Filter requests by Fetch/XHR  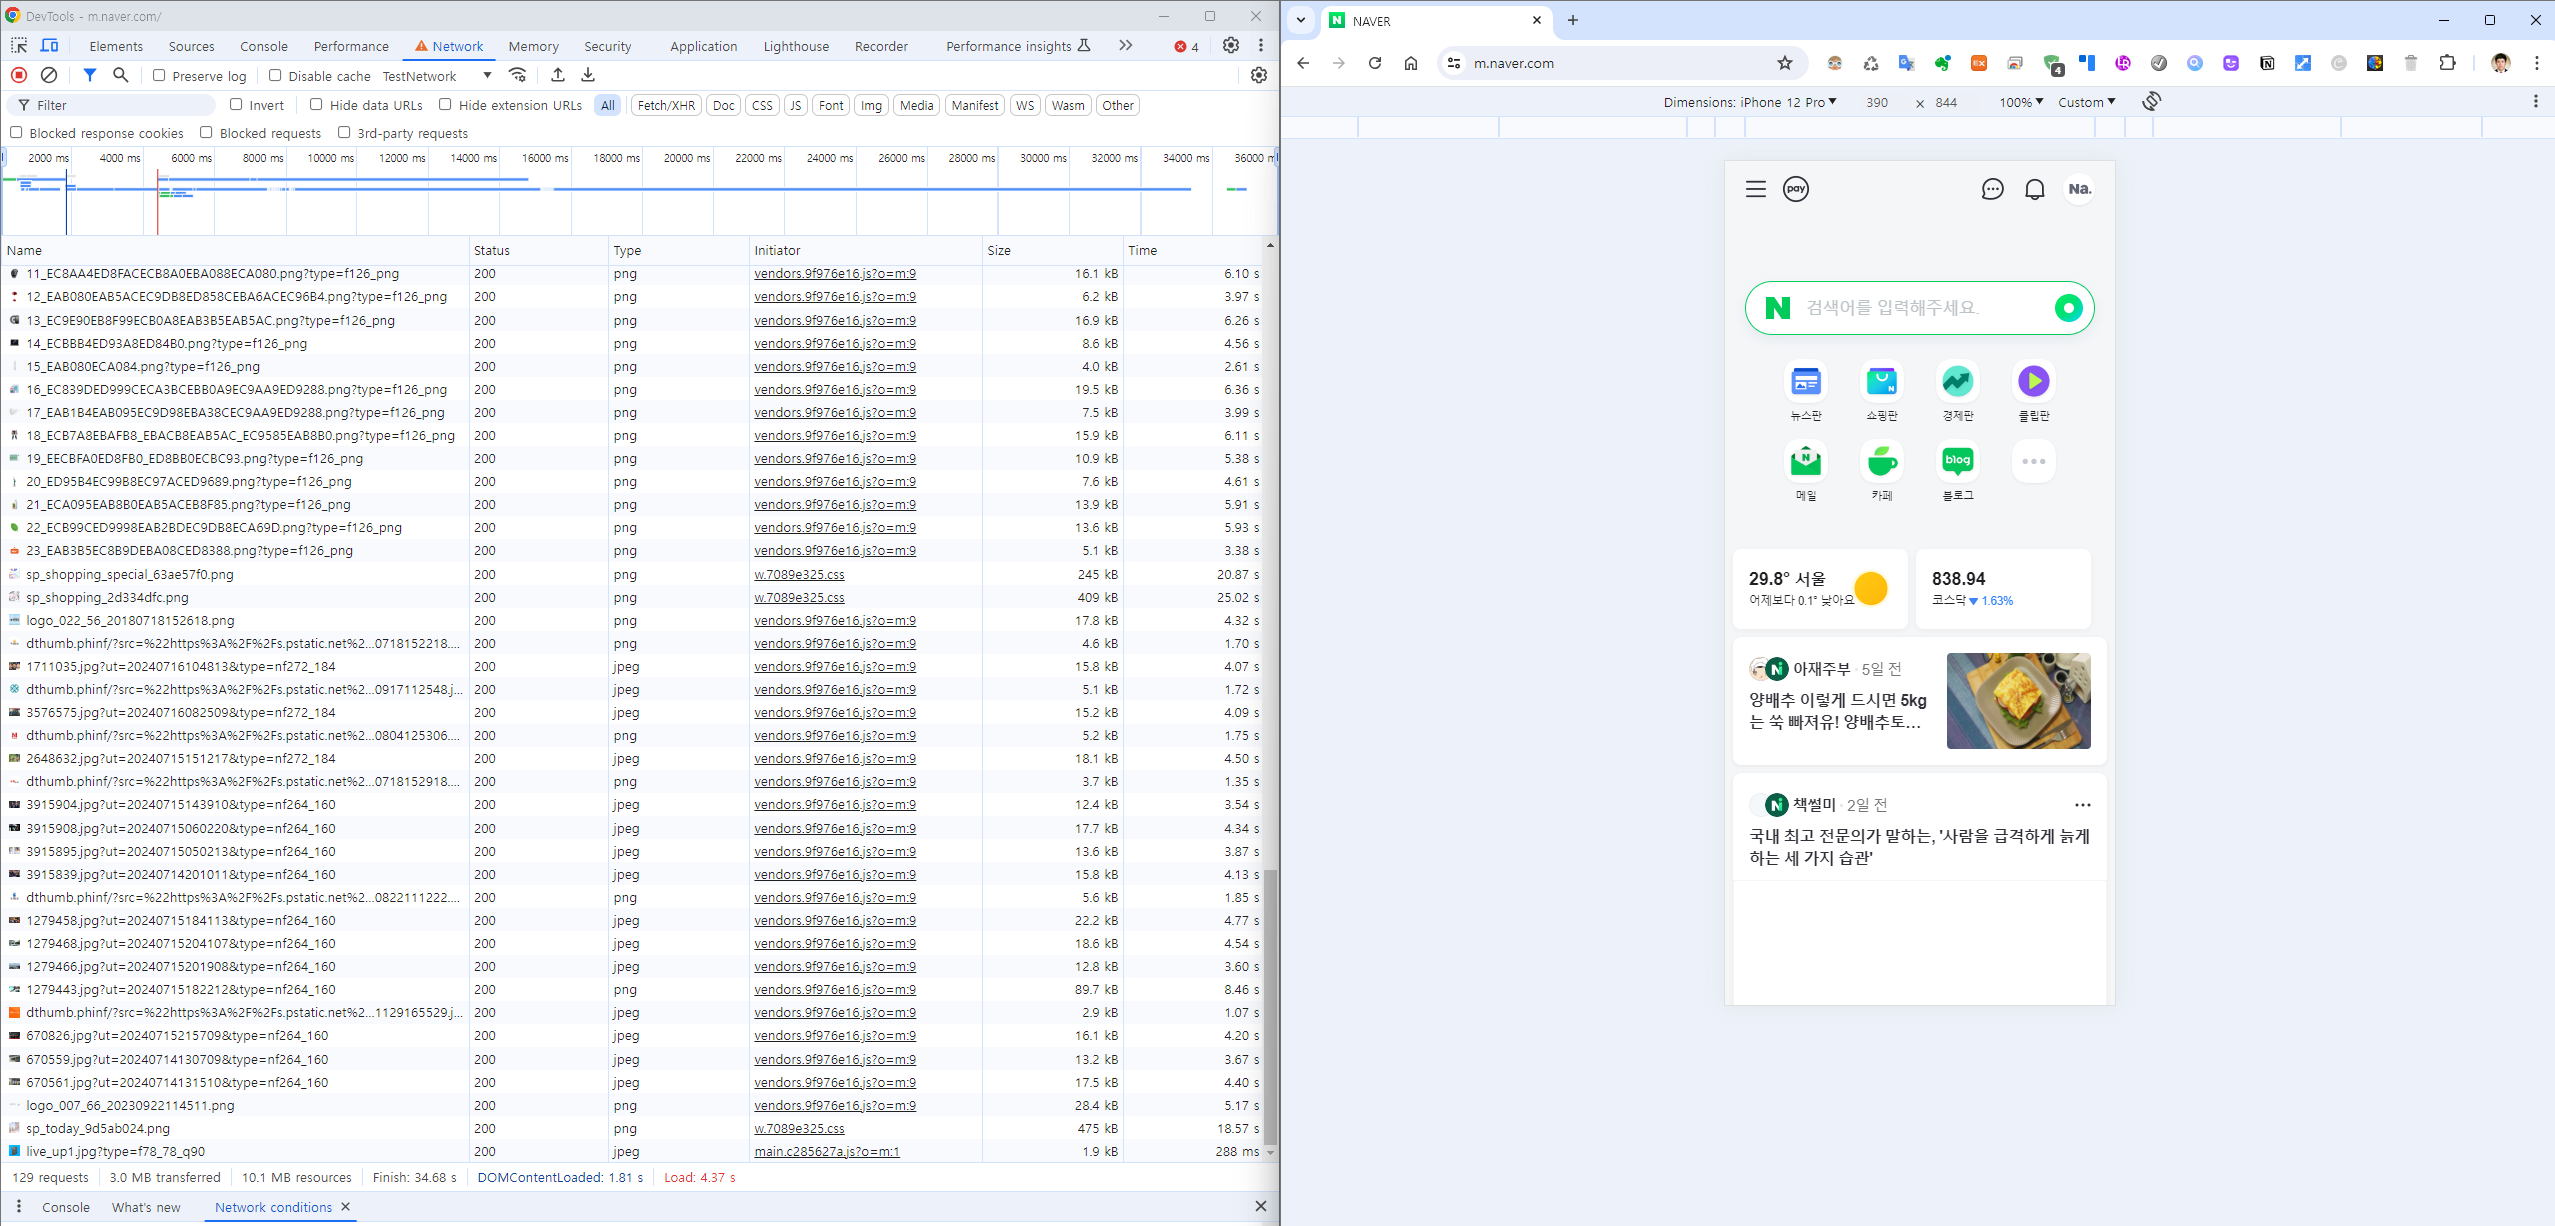point(666,105)
